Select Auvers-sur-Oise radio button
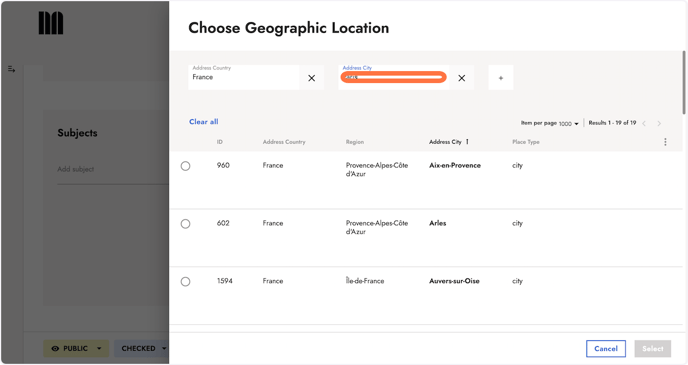Viewport: 688px width, 365px height. 186,282
